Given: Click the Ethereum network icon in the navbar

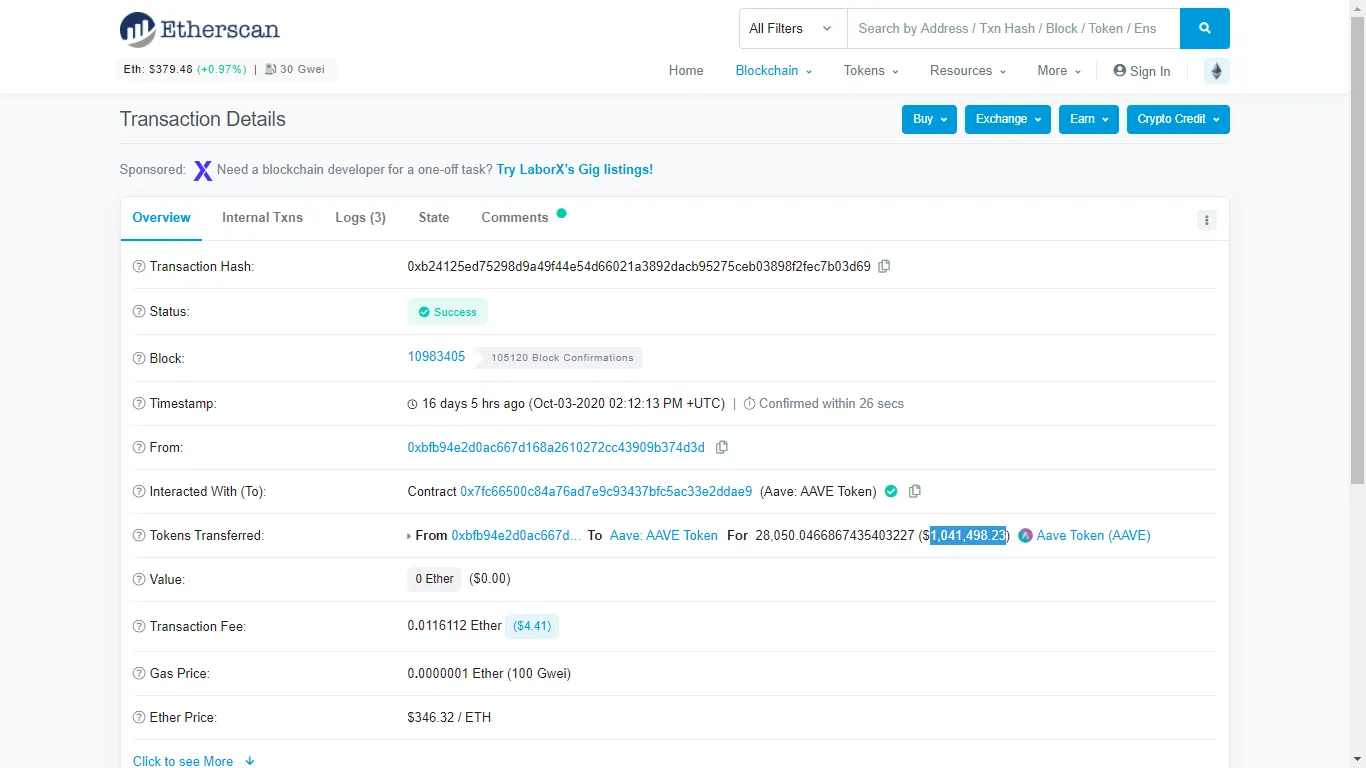Looking at the screenshot, I should (x=1217, y=71).
